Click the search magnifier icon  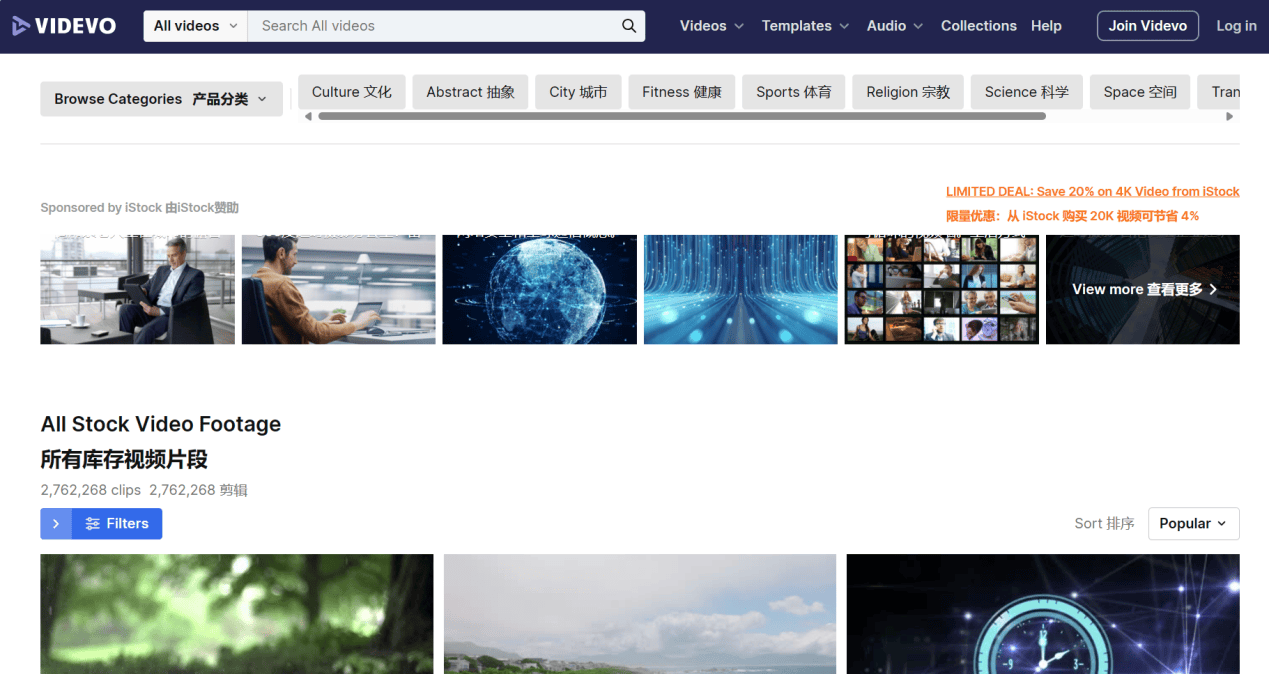pyautogui.click(x=629, y=26)
